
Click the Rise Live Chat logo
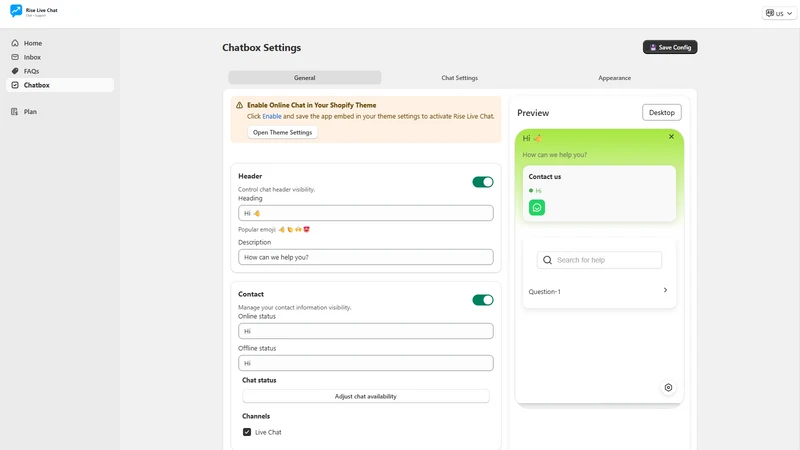click(x=34, y=11)
